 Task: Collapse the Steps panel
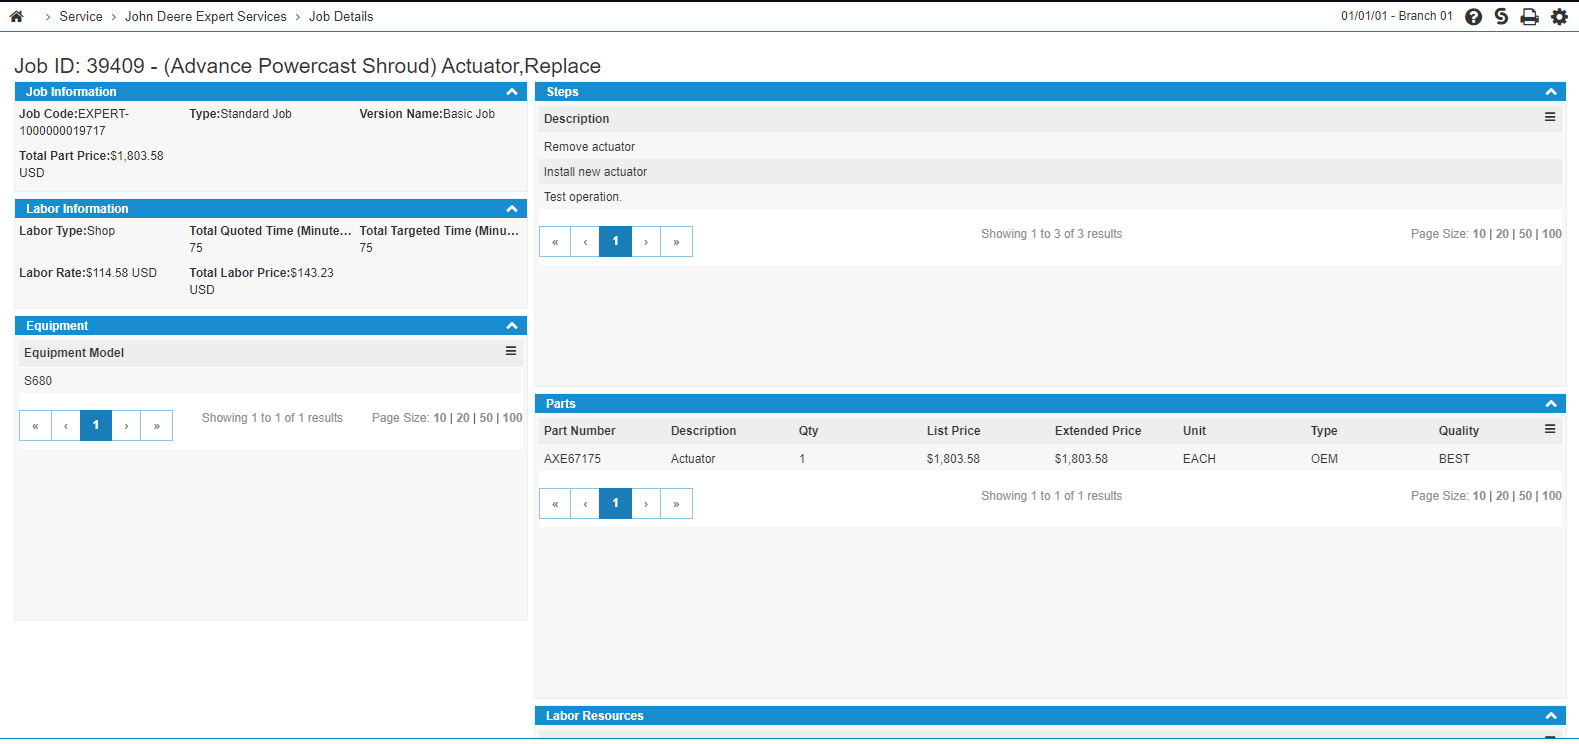pos(1551,92)
